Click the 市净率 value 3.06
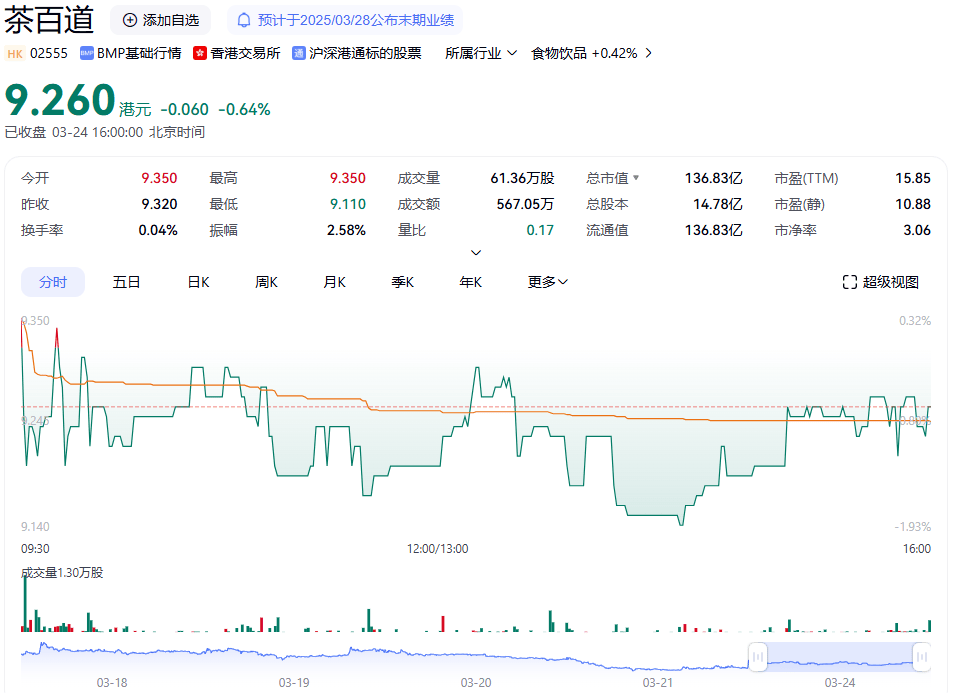The image size is (955, 693). click(x=917, y=230)
